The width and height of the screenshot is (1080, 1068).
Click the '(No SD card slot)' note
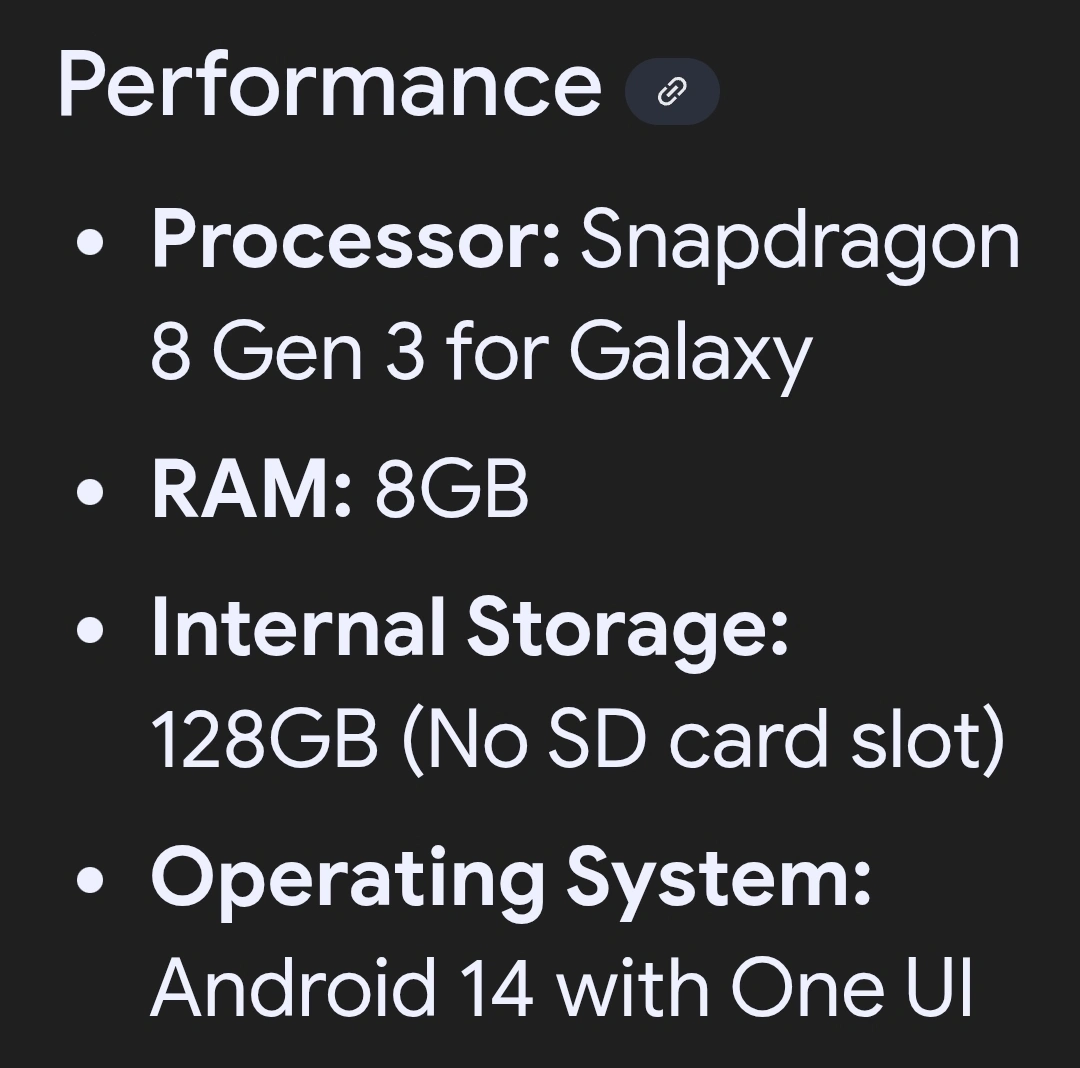click(x=702, y=740)
